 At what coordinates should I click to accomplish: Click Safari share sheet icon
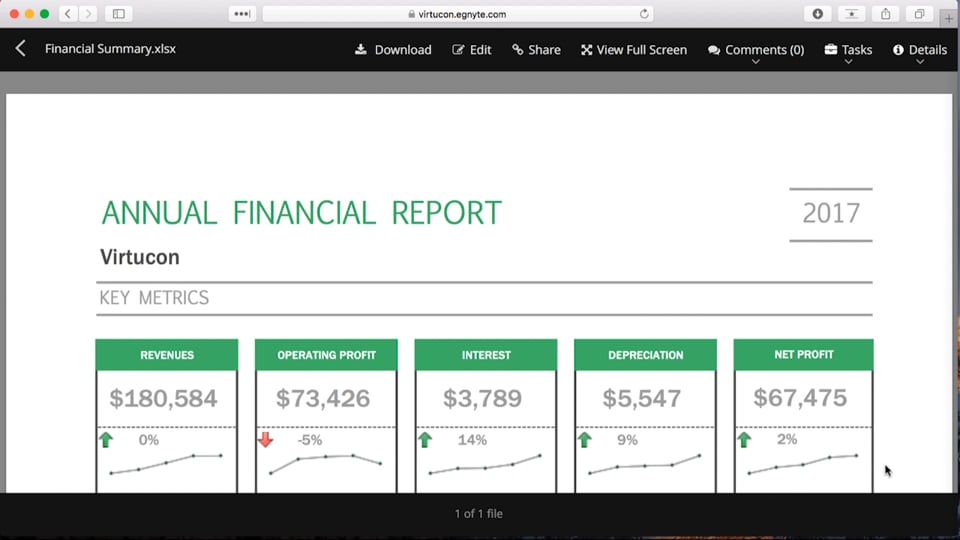click(885, 14)
